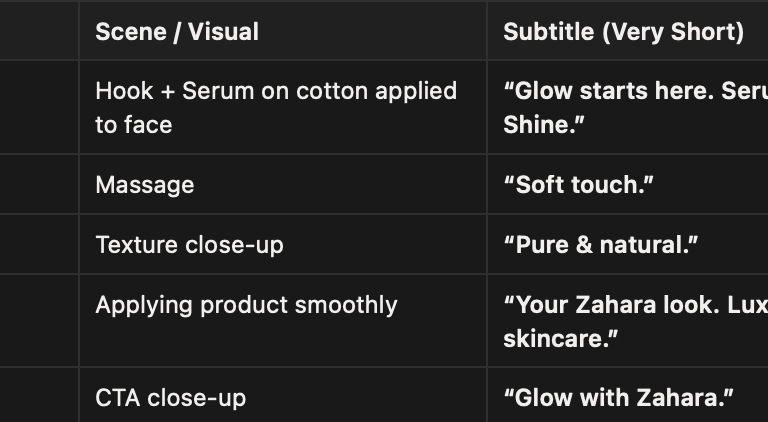
Task: Click the CTA close-up cell
Action: (170, 398)
